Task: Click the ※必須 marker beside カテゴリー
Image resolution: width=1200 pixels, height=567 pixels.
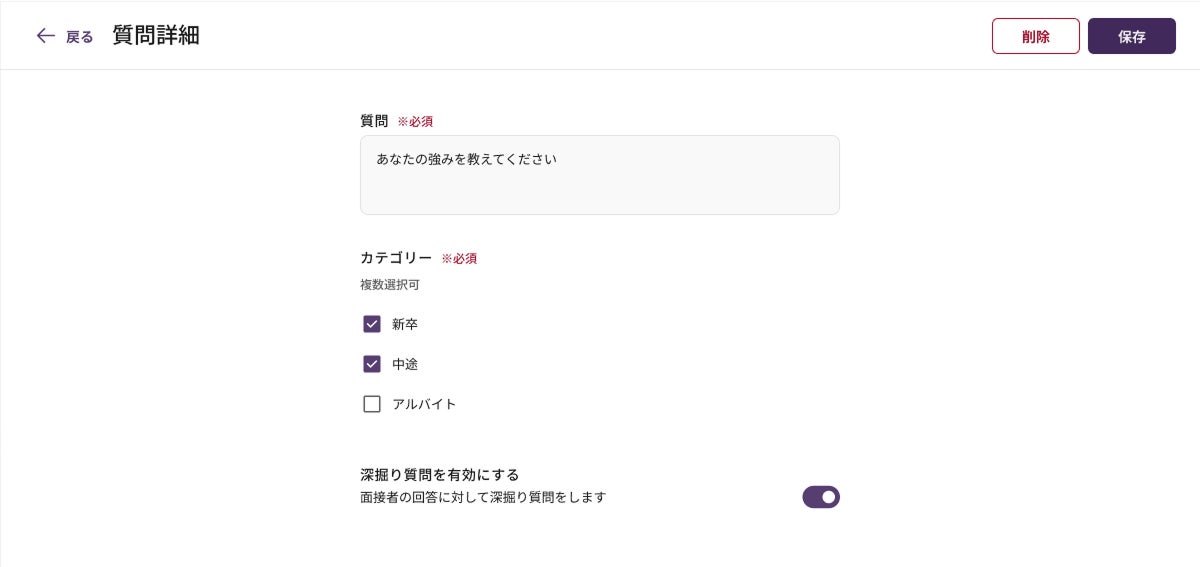Action: point(459,258)
